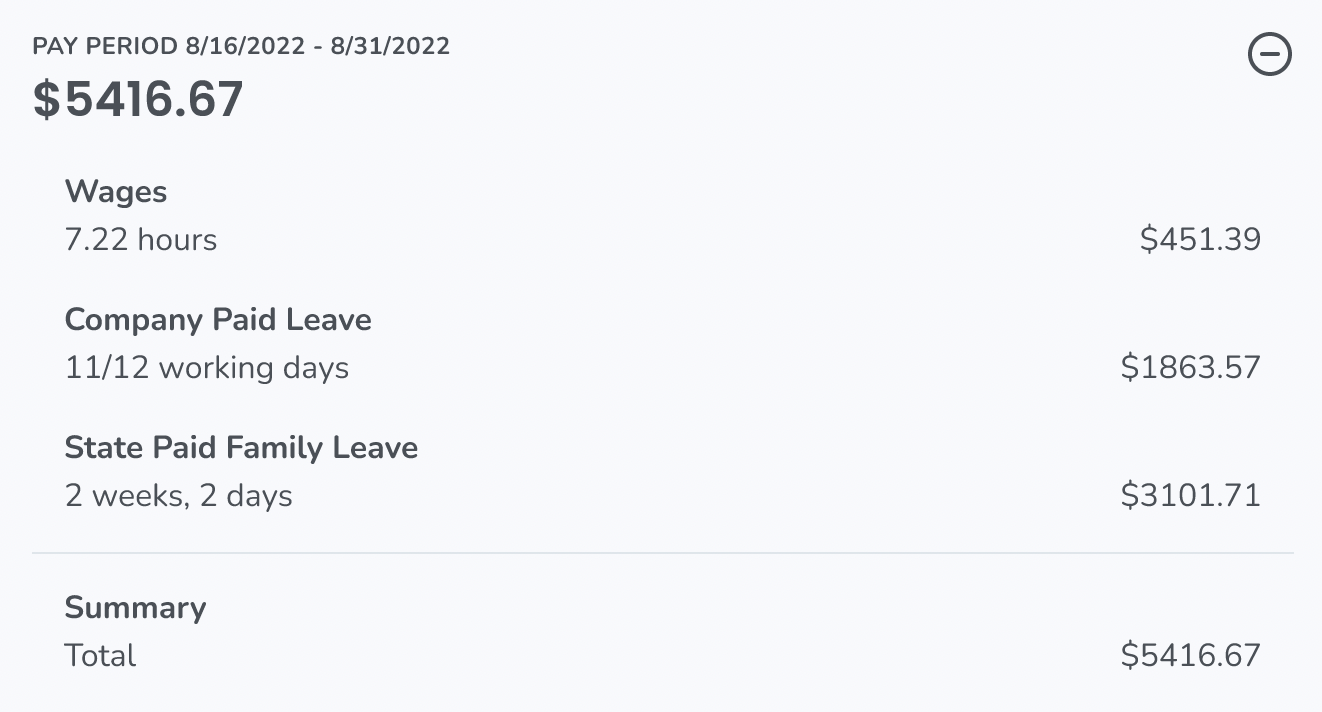Click the Company Paid Leave heading
Screen dimensions: 1322x712
pyautogui.click(x=218, y=319)
